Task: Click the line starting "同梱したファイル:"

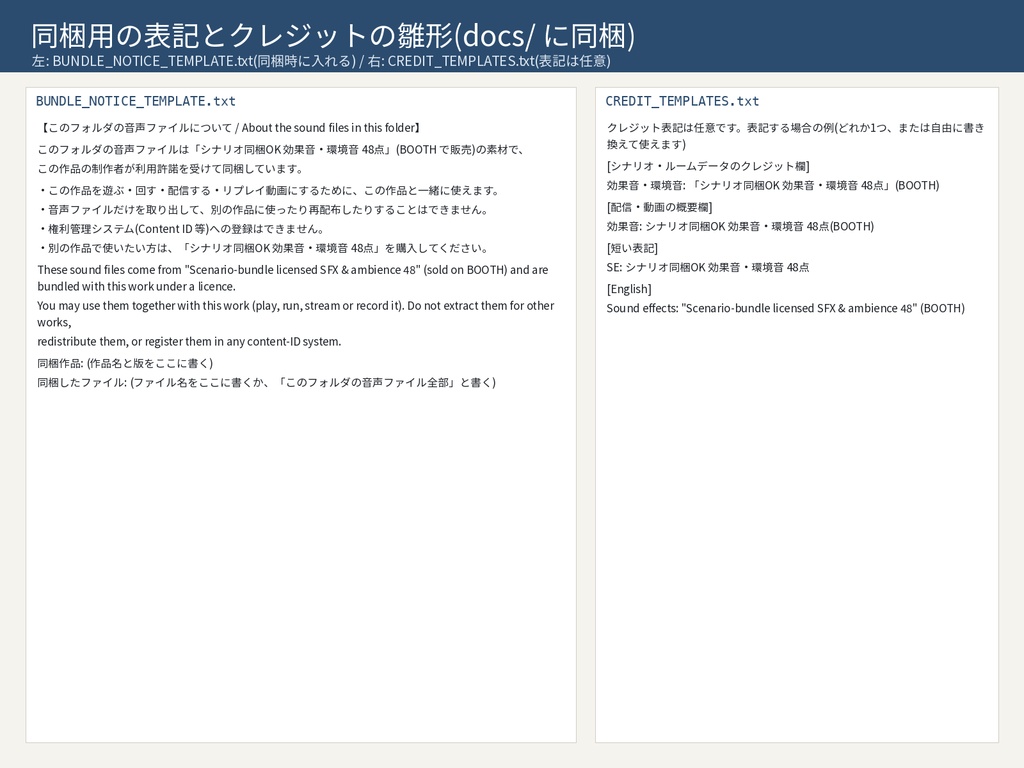Action: [267, 383]
